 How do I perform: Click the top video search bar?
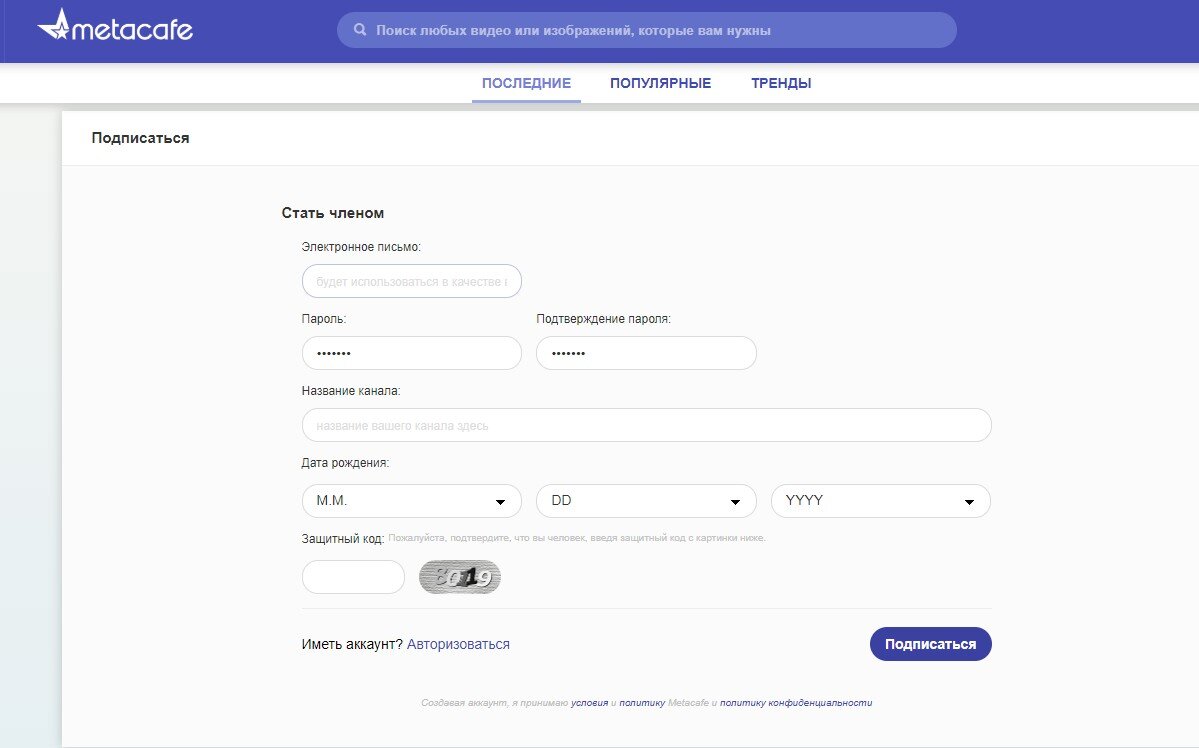pos(660,30)
